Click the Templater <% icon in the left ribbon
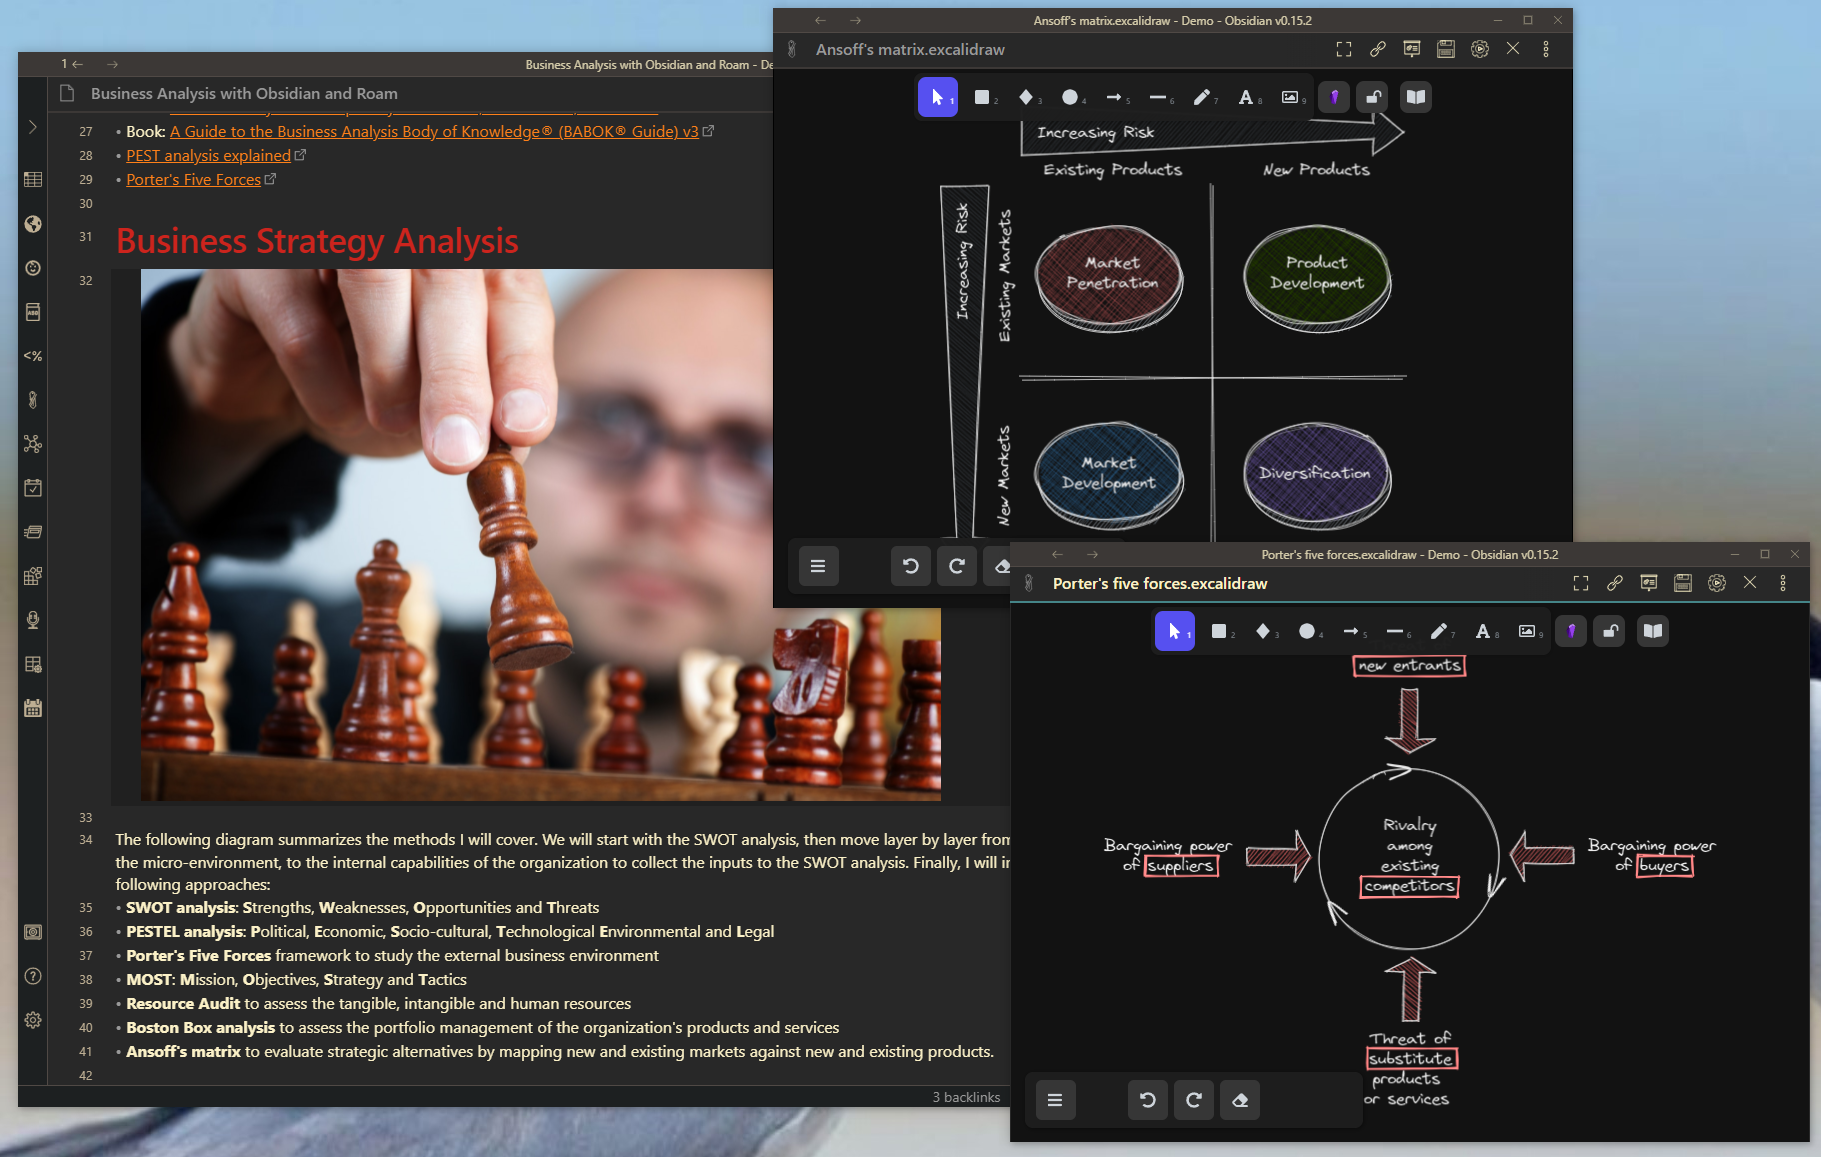This screenshot has height=1157, width=1821. [x=33, y=356]
